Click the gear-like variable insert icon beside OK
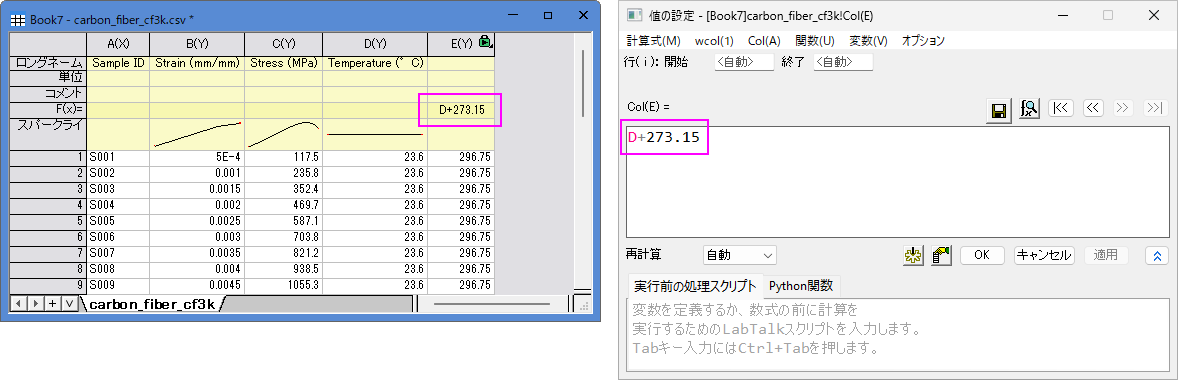Screen dimensions: 1178x380 click(913, 255)
